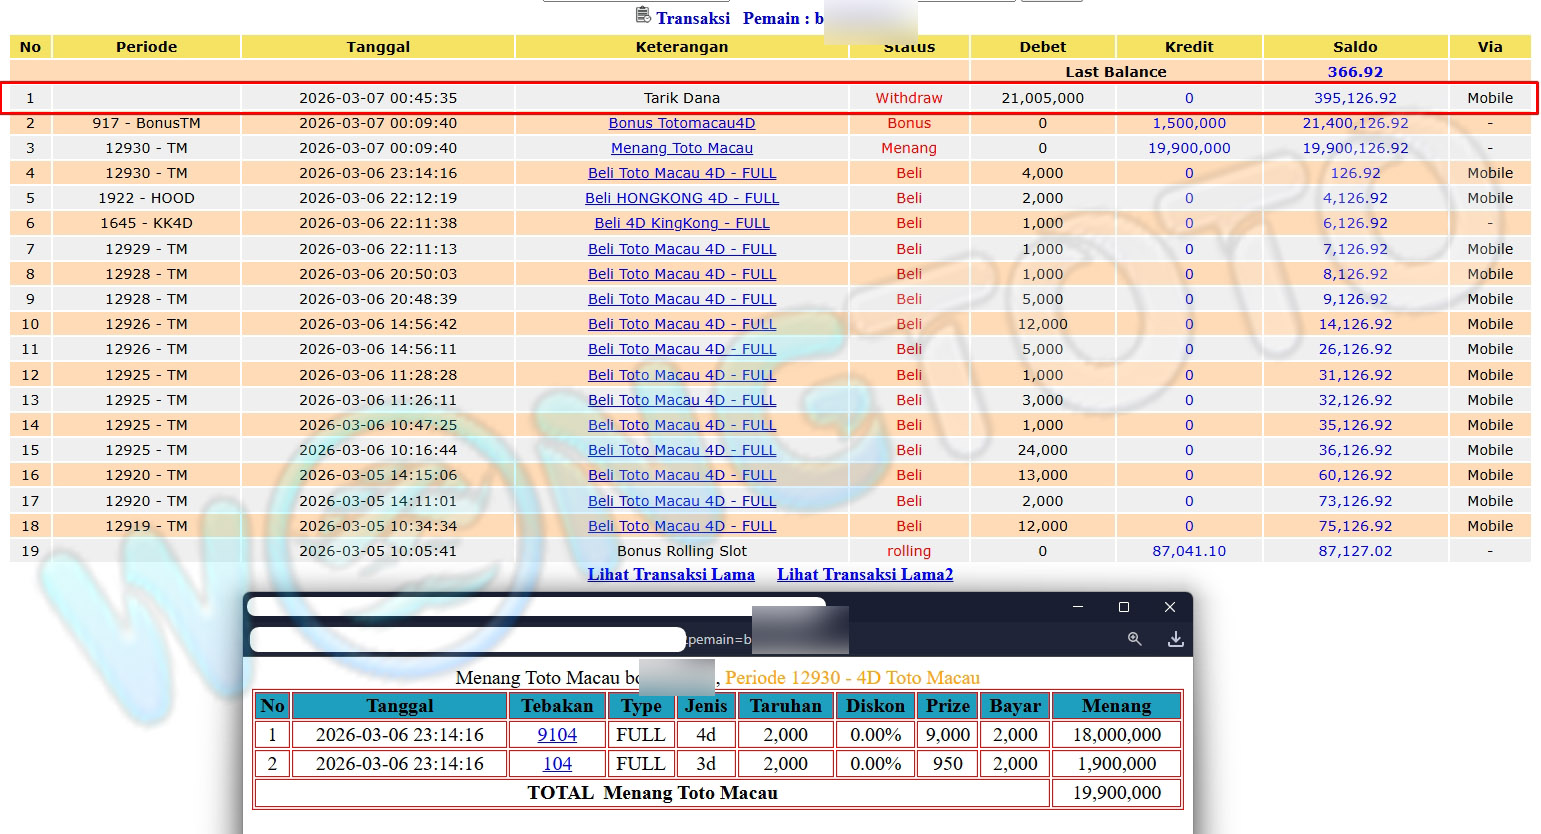Click the zoom magnifier icon in popup
The width and height of the screenshot is (1541, 834).
click(x=1134, y=639)
